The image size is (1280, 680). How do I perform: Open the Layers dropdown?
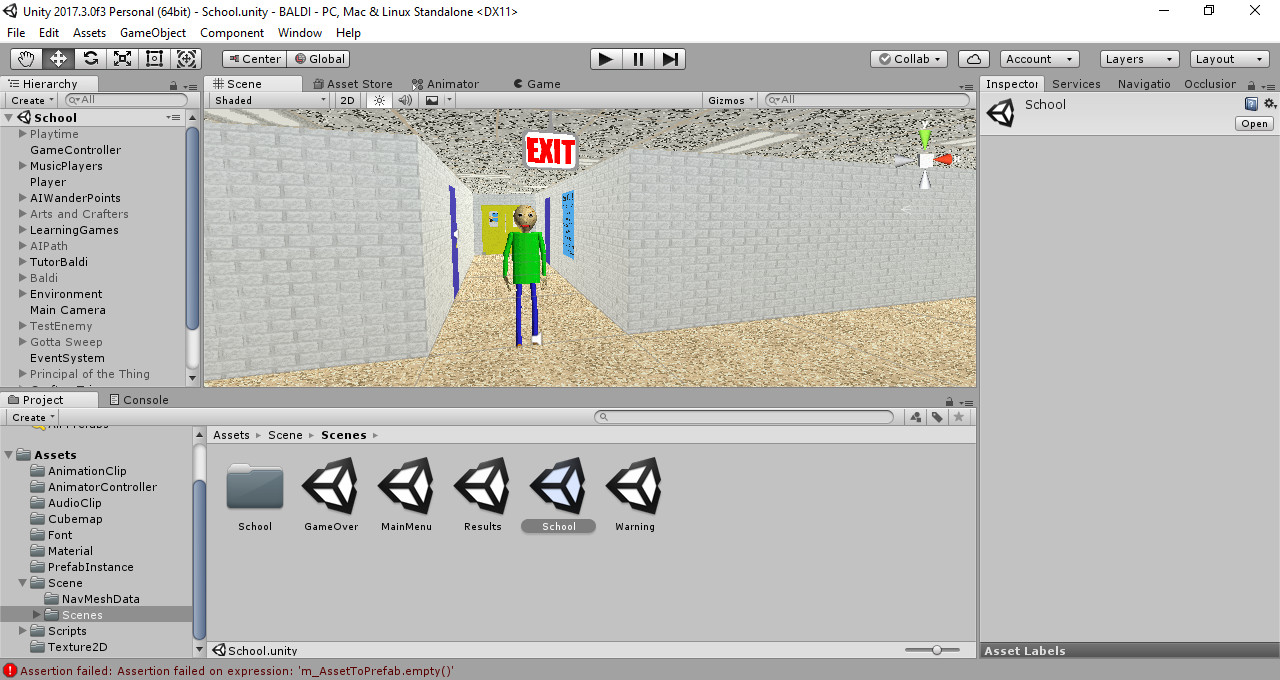(1138, 58)
